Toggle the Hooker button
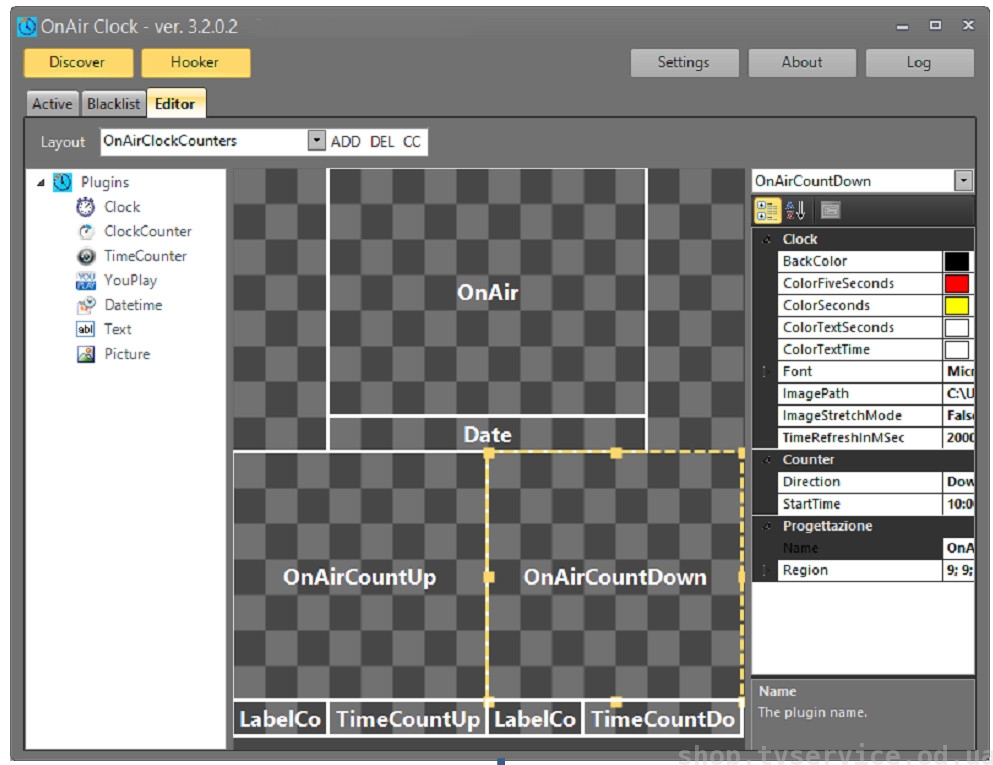Image resolution: width=993 pixels, height=765 pixels. pyautogui.click(x=195, y=62)
